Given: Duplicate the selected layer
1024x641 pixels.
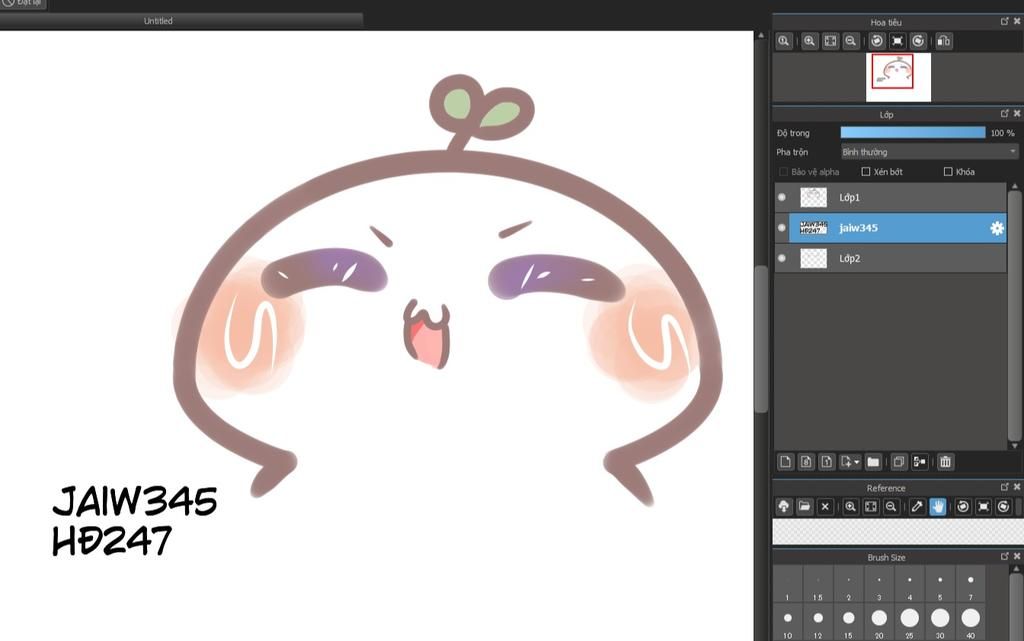Looking at the screenshot, I should pyautogui.click(x=899, y=462).
